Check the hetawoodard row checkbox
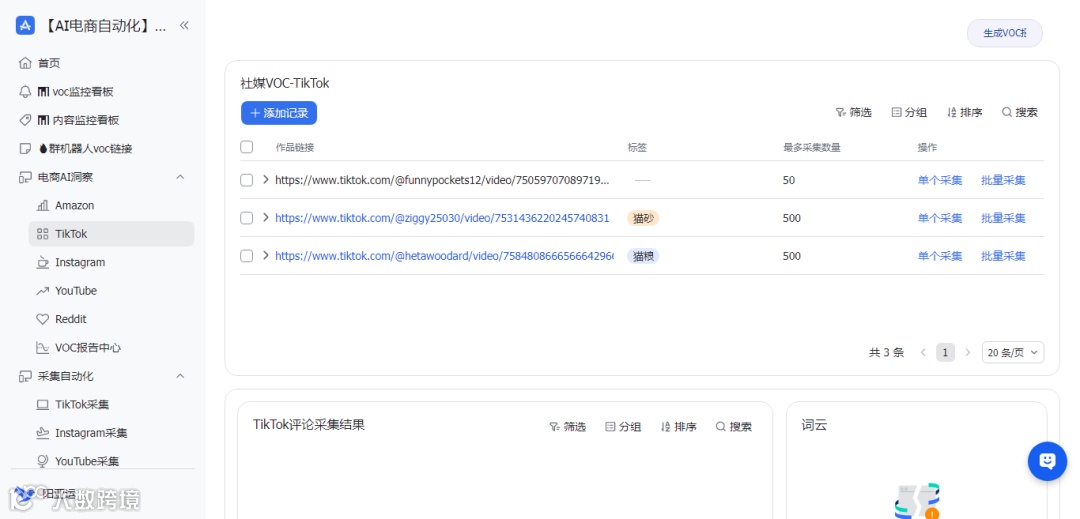Image resolution: width=1080 pixels, height=519 pixels. point(247,256)
